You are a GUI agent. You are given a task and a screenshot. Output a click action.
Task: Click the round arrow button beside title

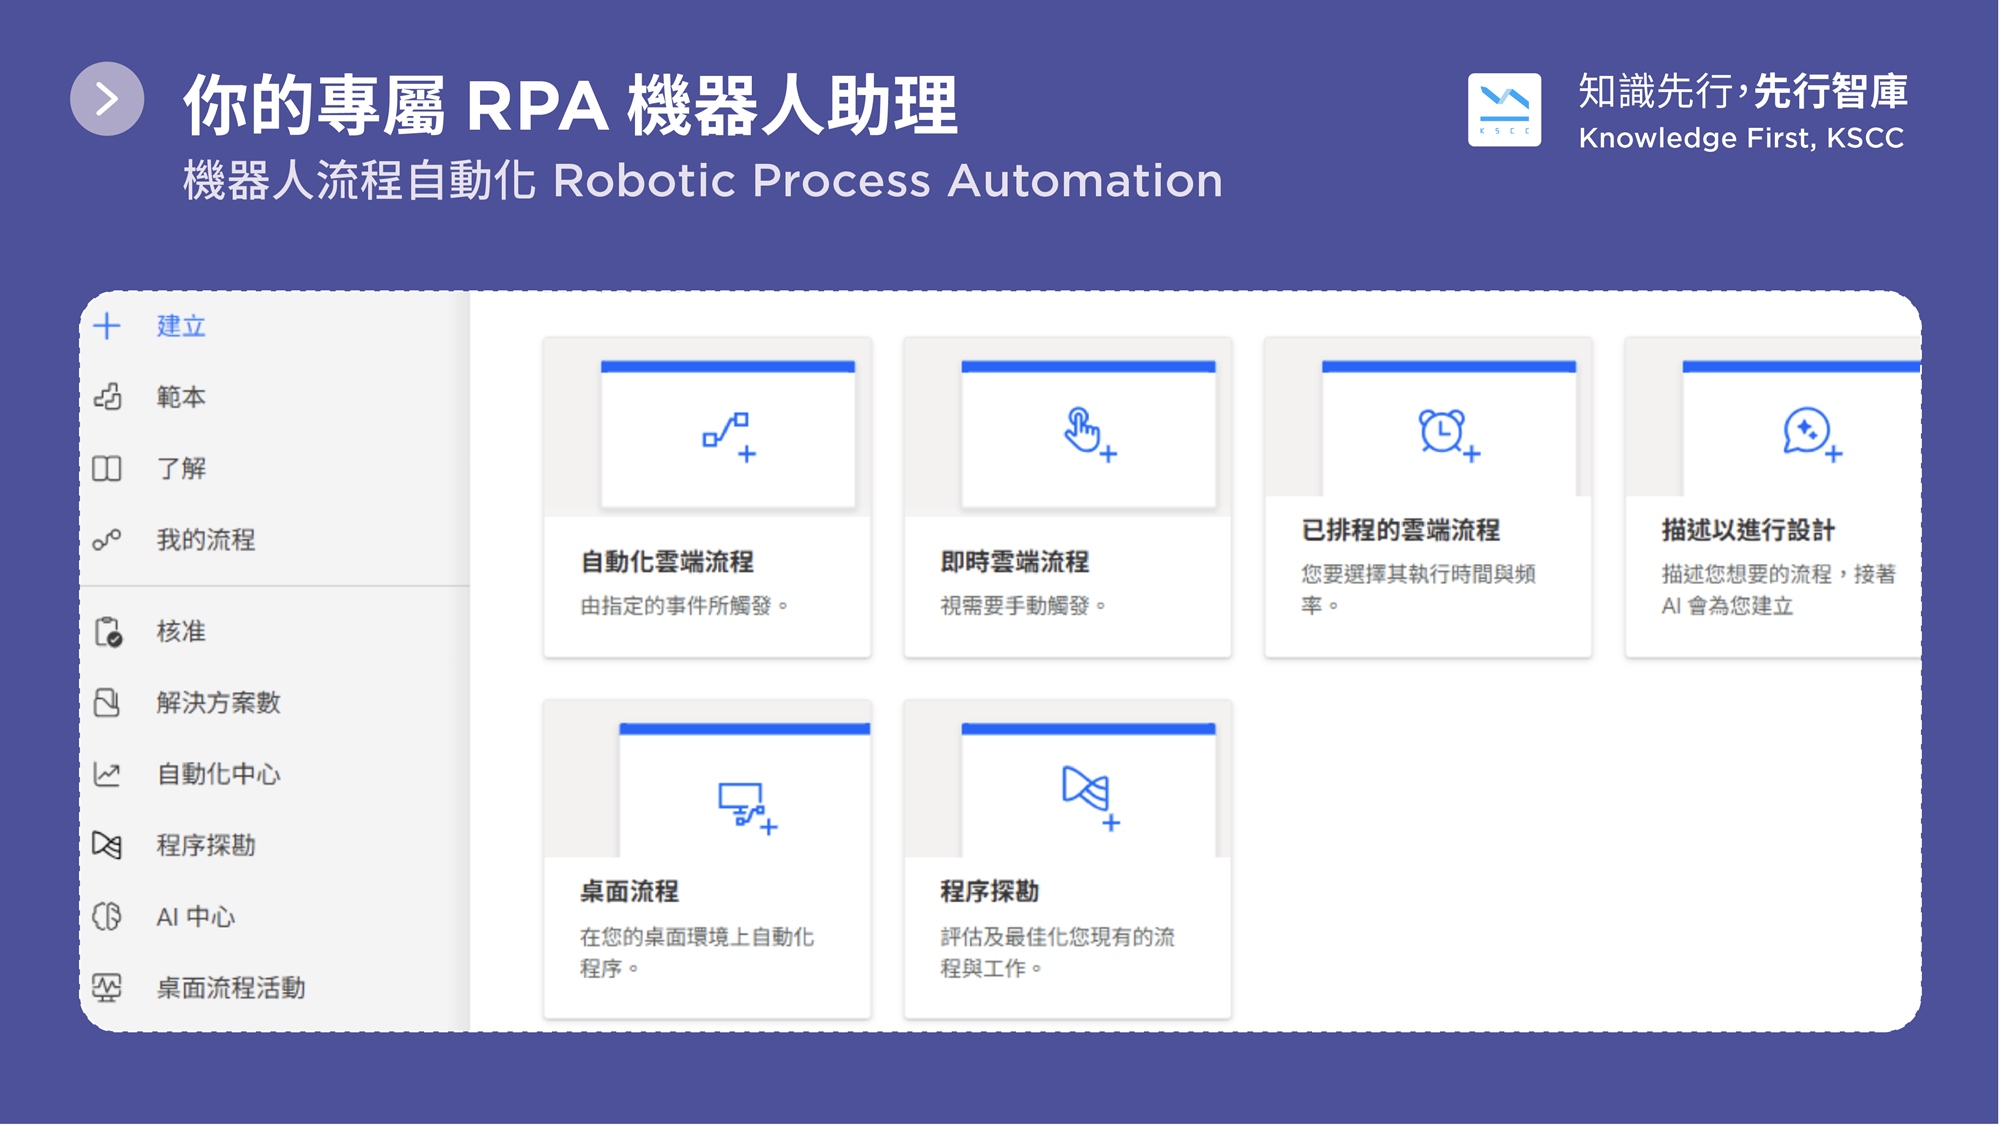coord(107,99)
